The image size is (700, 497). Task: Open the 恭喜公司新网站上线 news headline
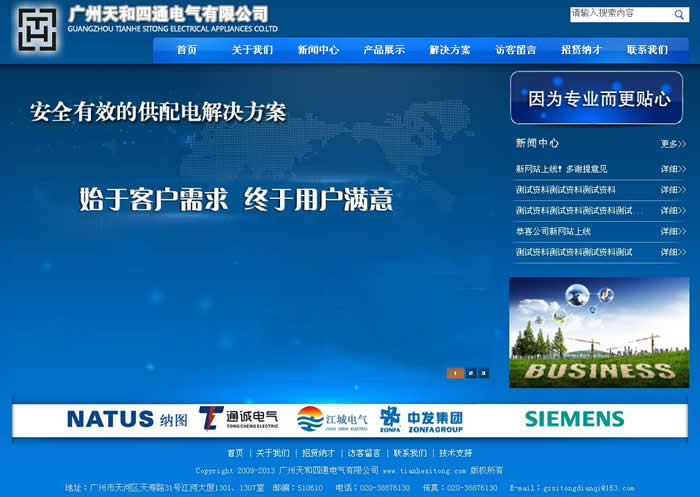pos(553,231)
